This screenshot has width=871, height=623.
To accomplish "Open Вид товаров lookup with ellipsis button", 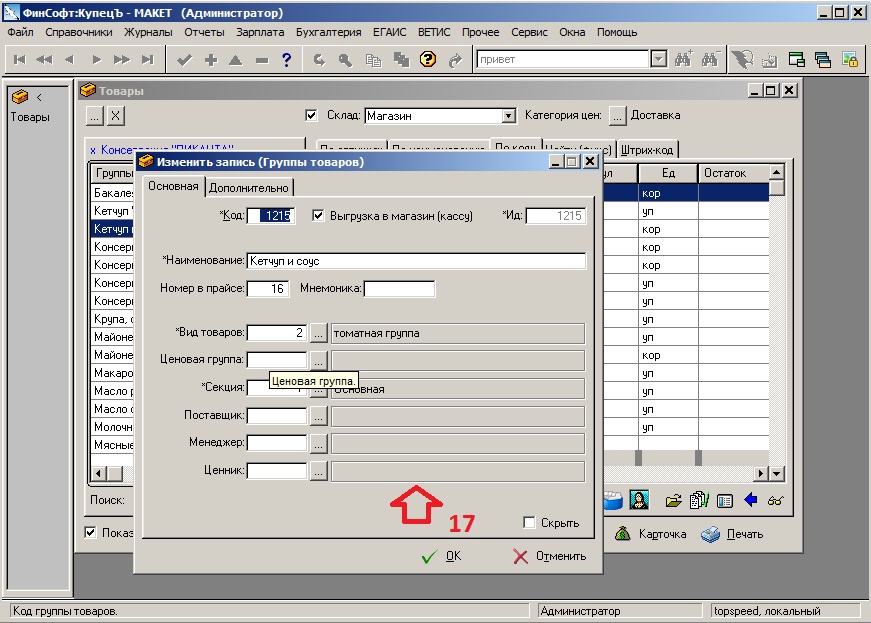I will [318, 333].
